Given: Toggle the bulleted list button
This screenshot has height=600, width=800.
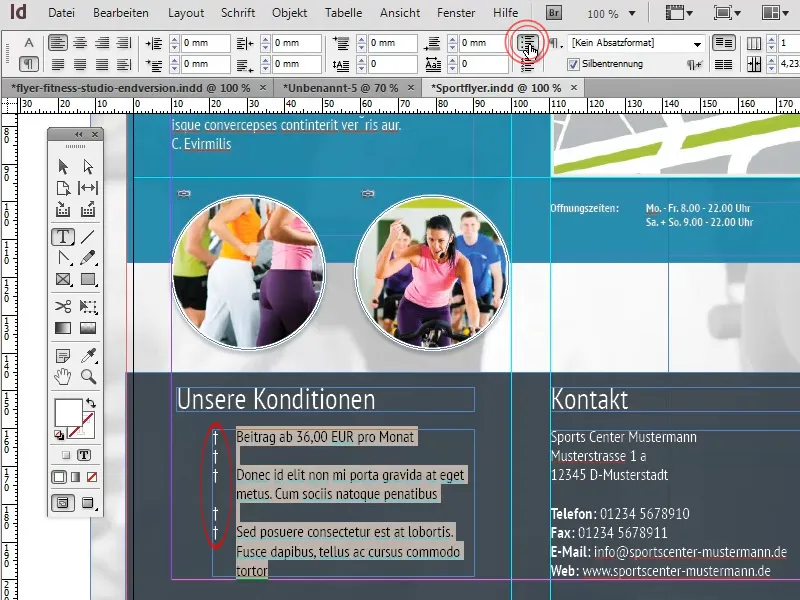Looking at the screenshot, I should coord(528,42).
